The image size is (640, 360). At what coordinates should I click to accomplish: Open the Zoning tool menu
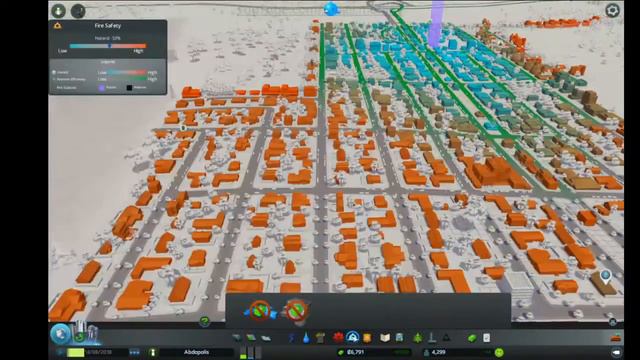tap(251, 338)
